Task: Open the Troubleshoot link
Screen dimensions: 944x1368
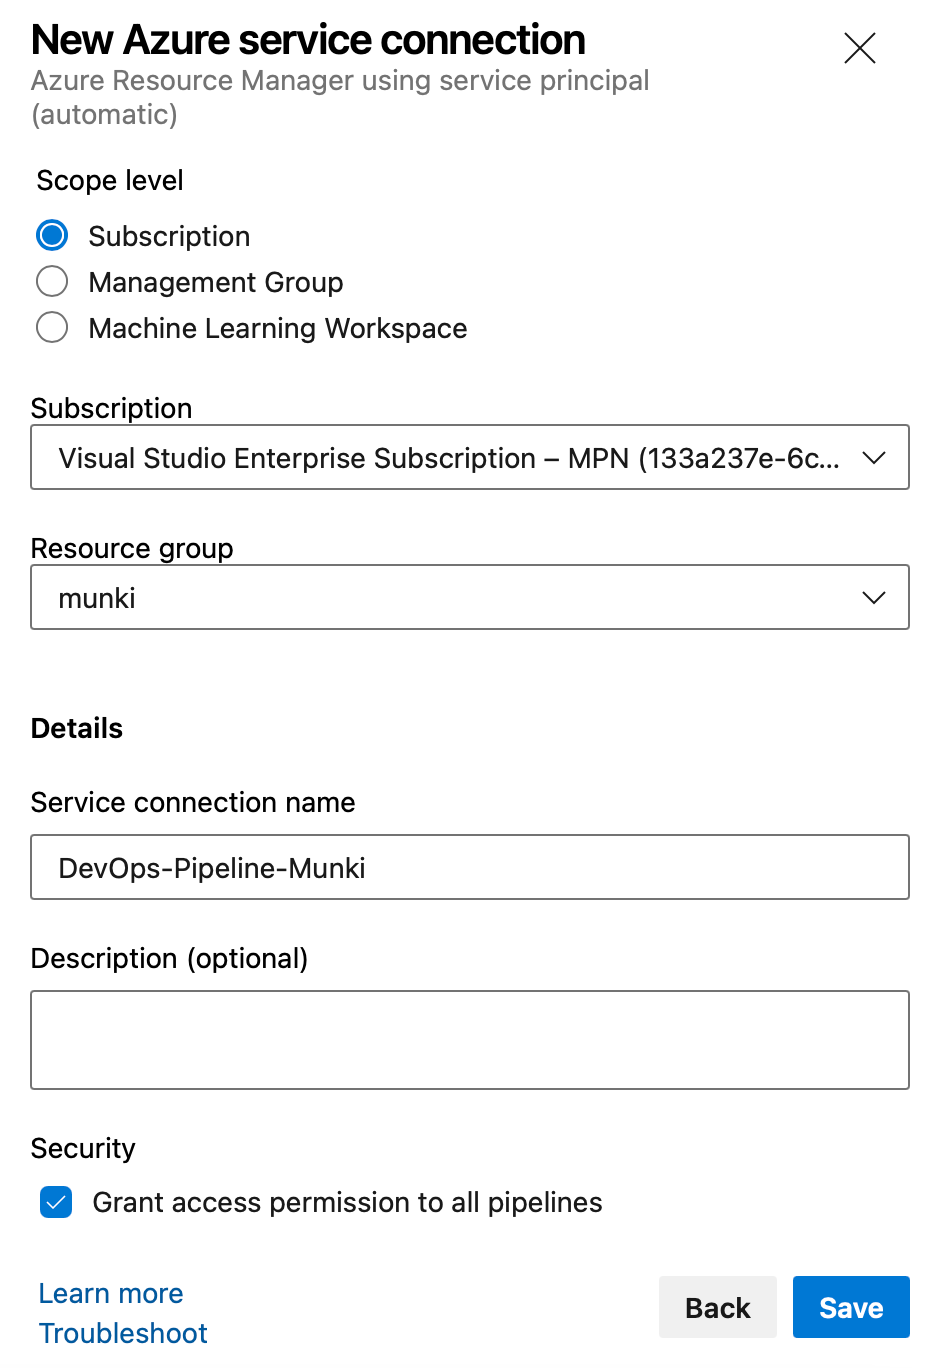Action: pos(123,1333)
